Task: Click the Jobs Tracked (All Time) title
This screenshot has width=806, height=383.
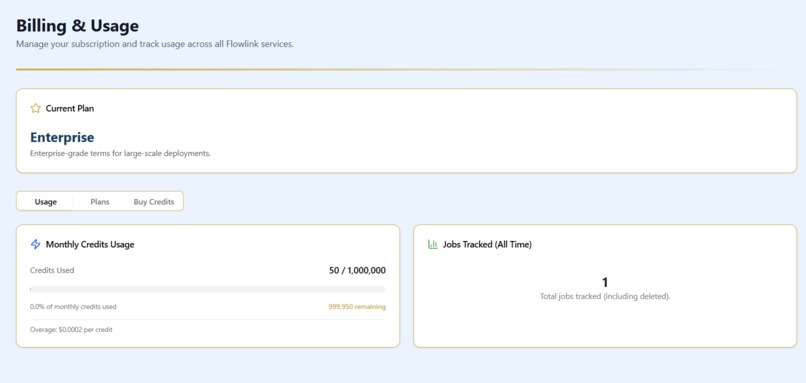Action: click(x=487, y=244)
